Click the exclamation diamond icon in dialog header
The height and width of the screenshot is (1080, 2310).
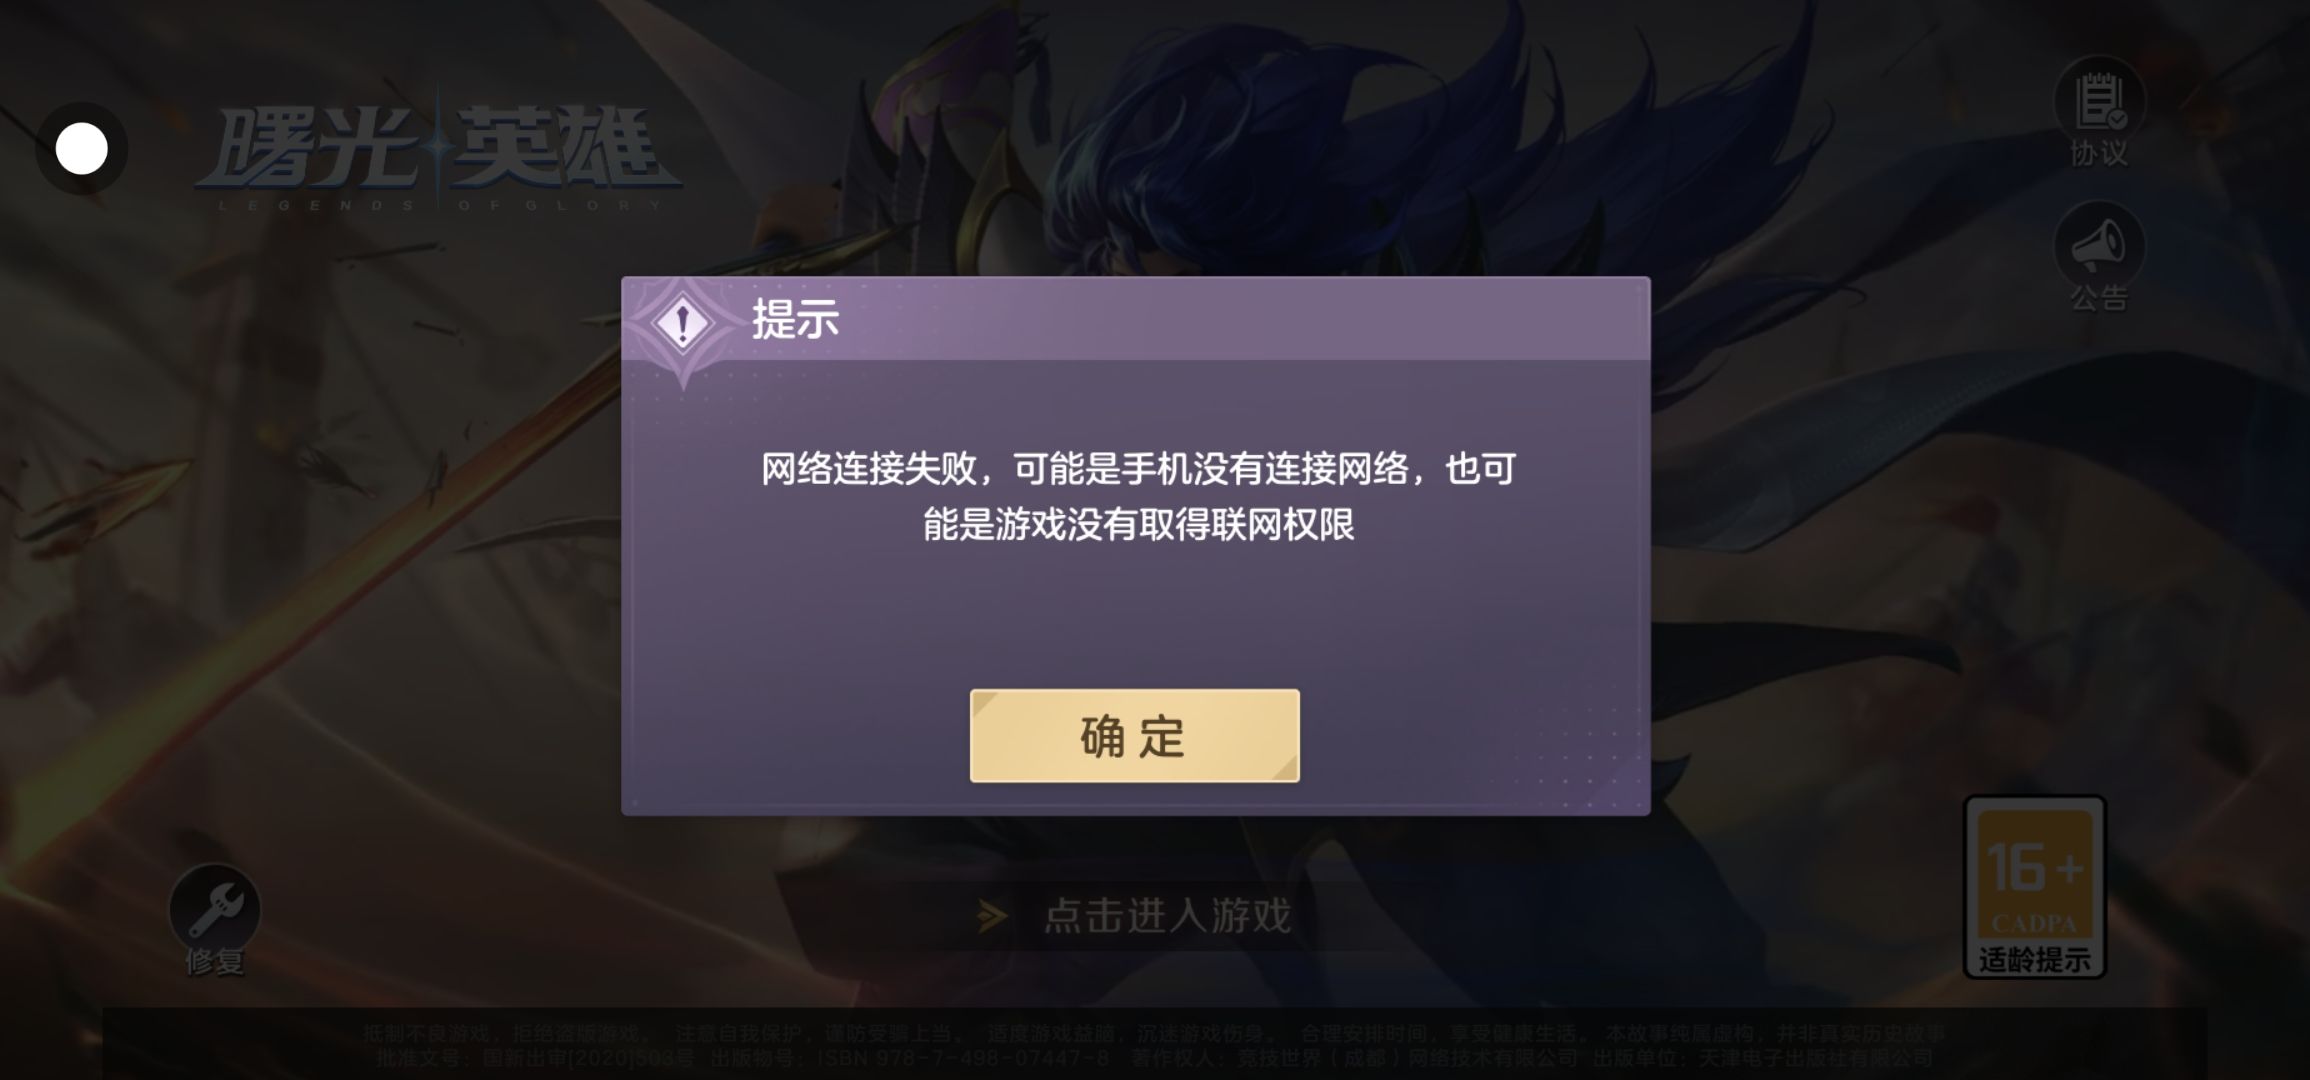click(683, 323)
